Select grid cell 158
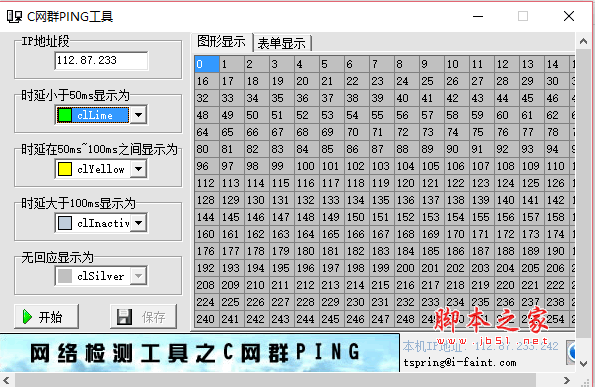Image resolution: width=595 pixels, height=387 pixels. coord(557,217)
